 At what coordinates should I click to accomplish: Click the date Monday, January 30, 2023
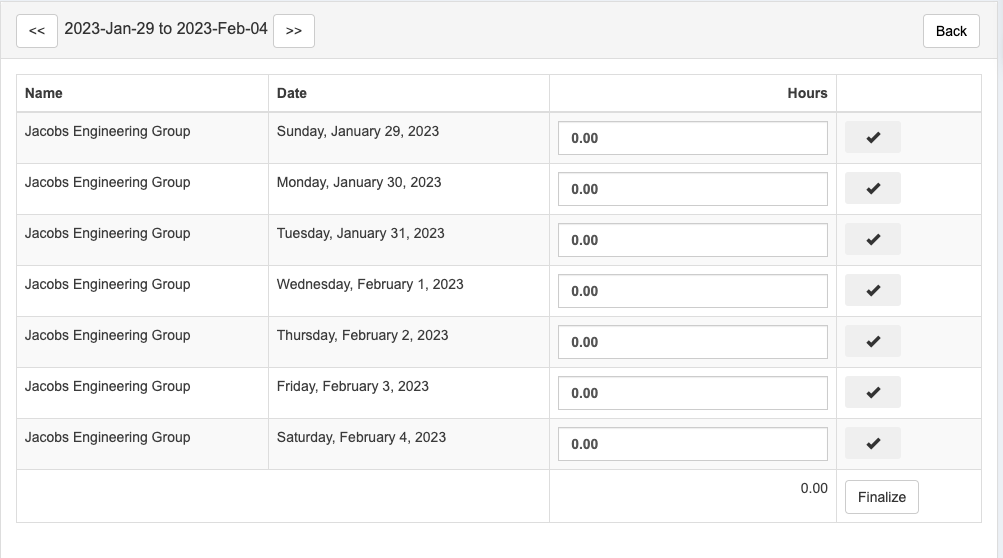(359, 182)
